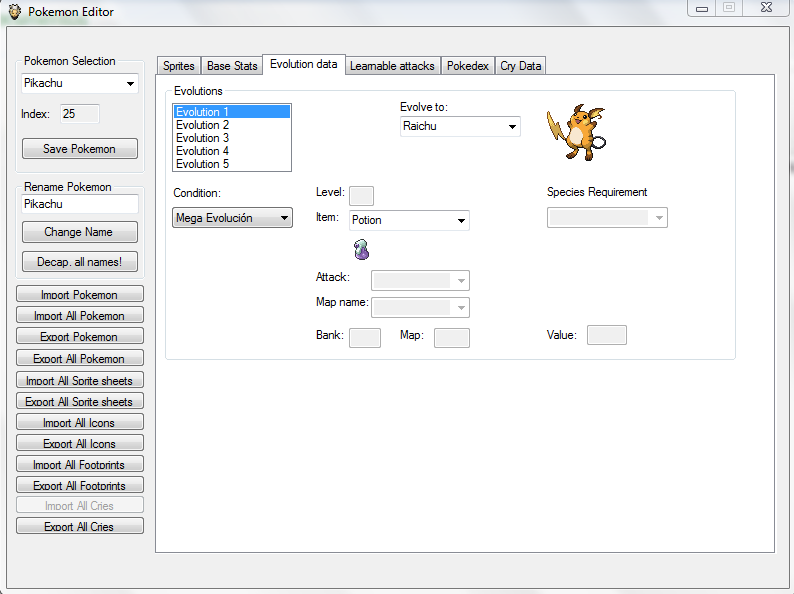Click the Potion item icon
The height and width of the screenshot is (594, 794).
361,249
